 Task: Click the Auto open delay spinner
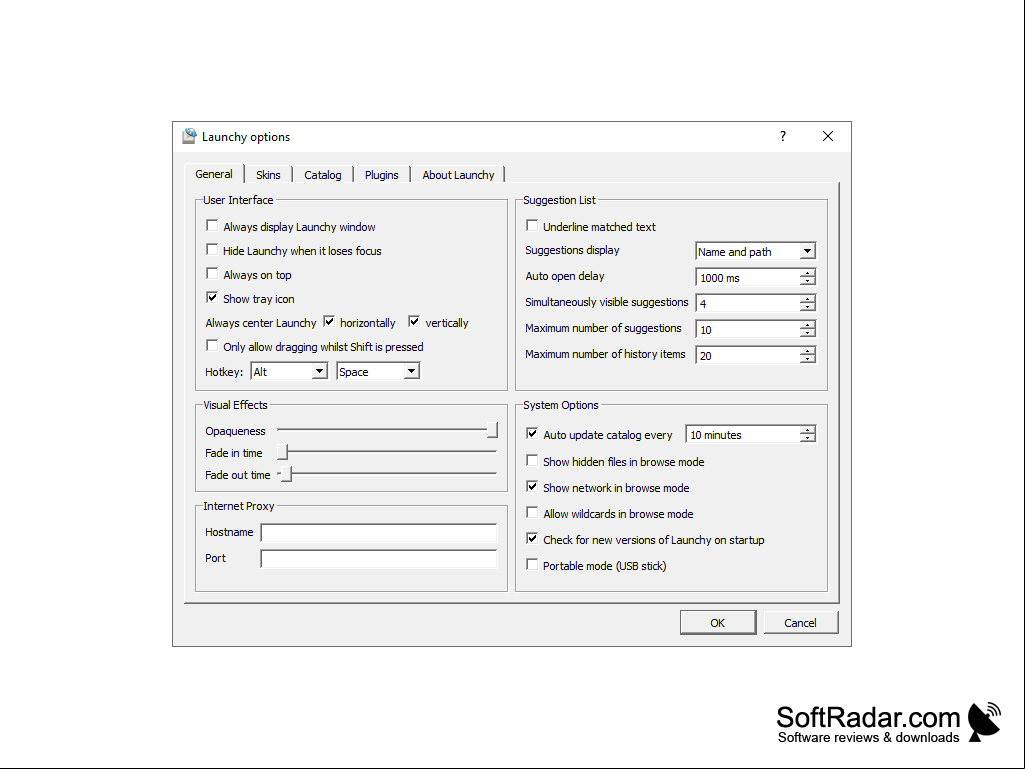pos(756,277)
